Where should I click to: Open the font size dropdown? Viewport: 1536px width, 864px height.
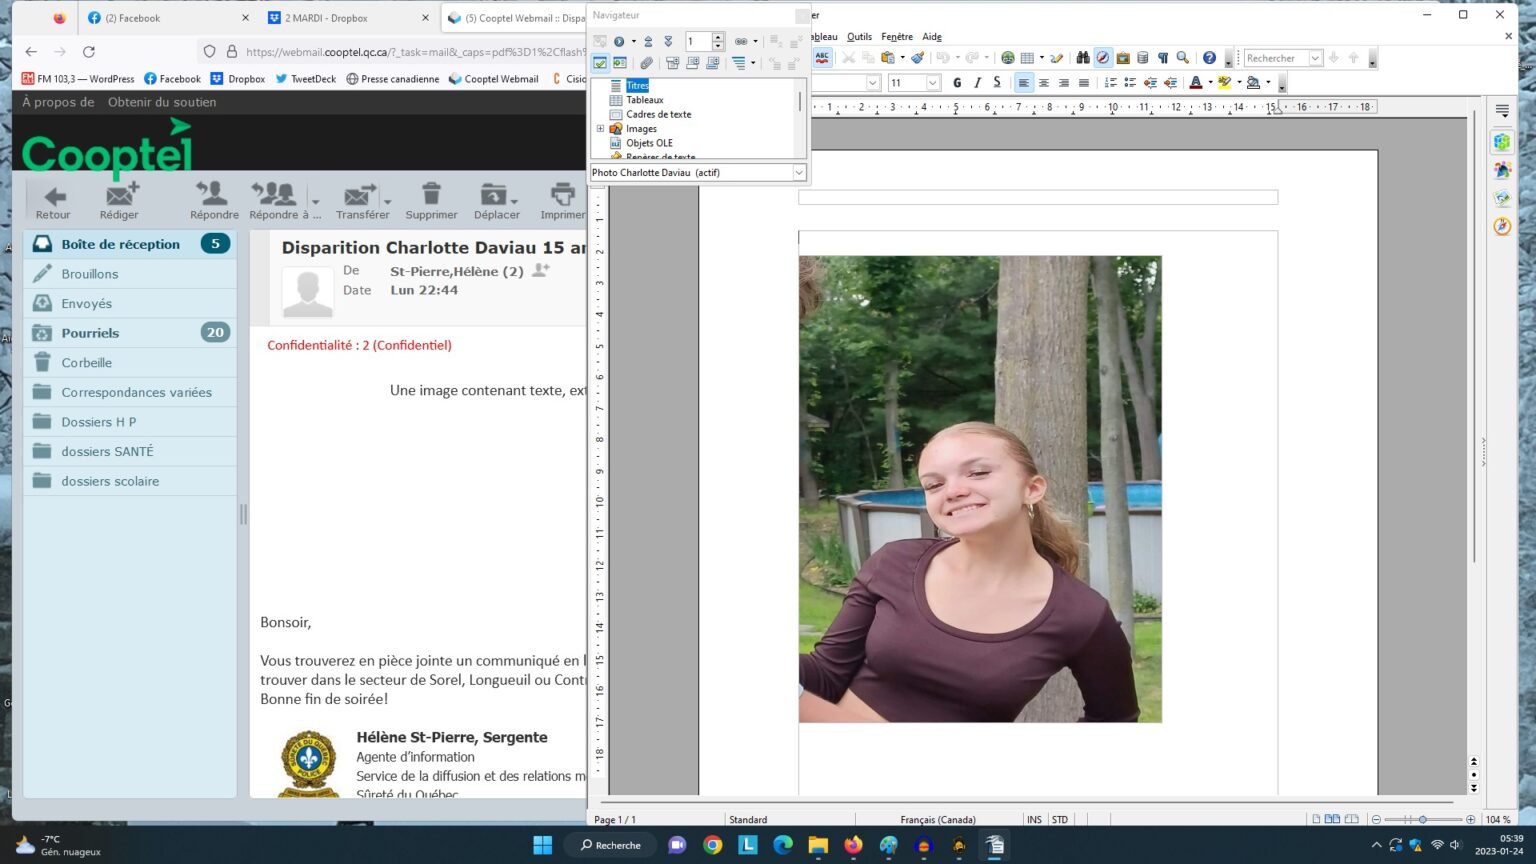click(933, 83)
